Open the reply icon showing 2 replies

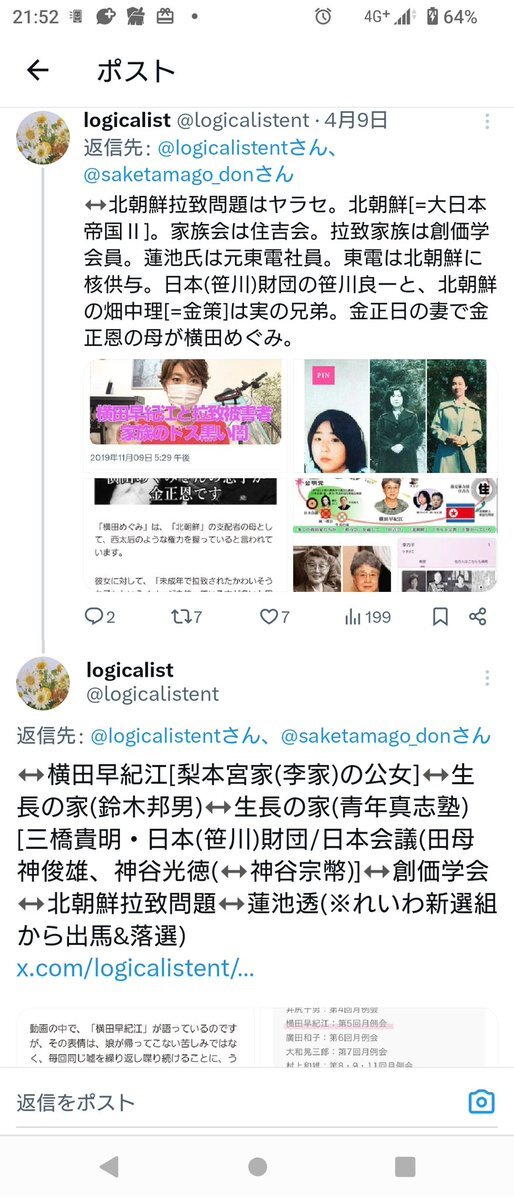tap(100, 616)
